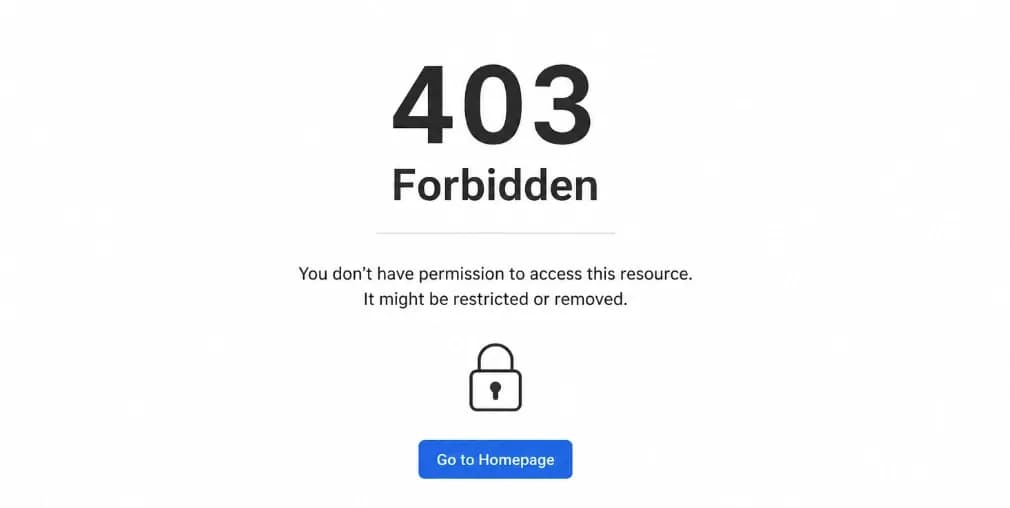Click the word Homepage on blue button
Viewport: 1010px width, 508px height.
[x=516, y=460]
